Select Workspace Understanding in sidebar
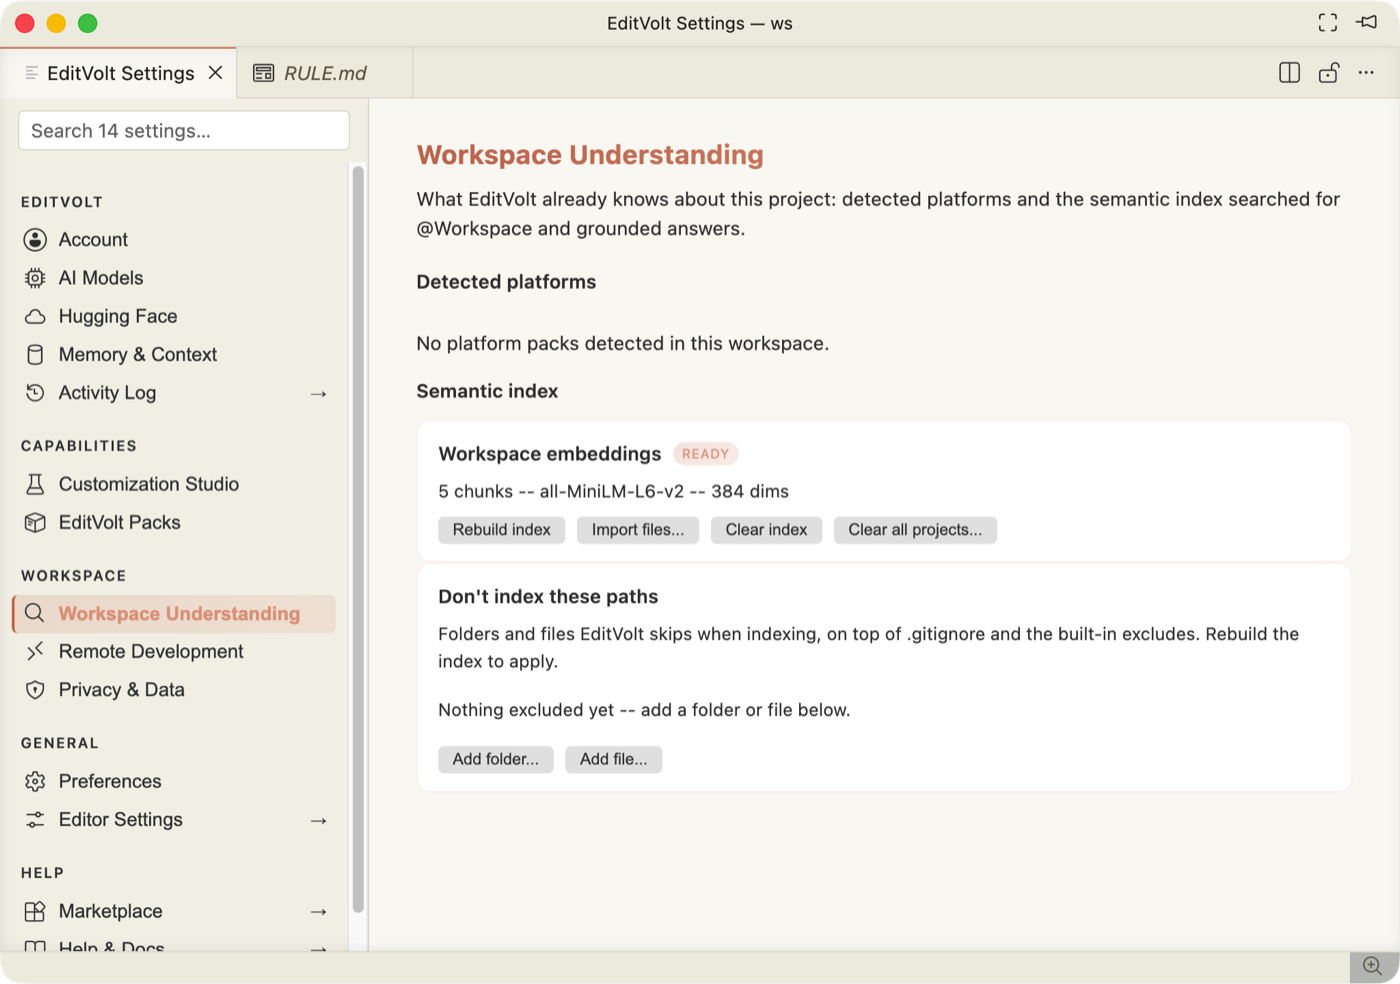Image resolution: width=1400 pixels, height=984 pixels. [174, 613]
